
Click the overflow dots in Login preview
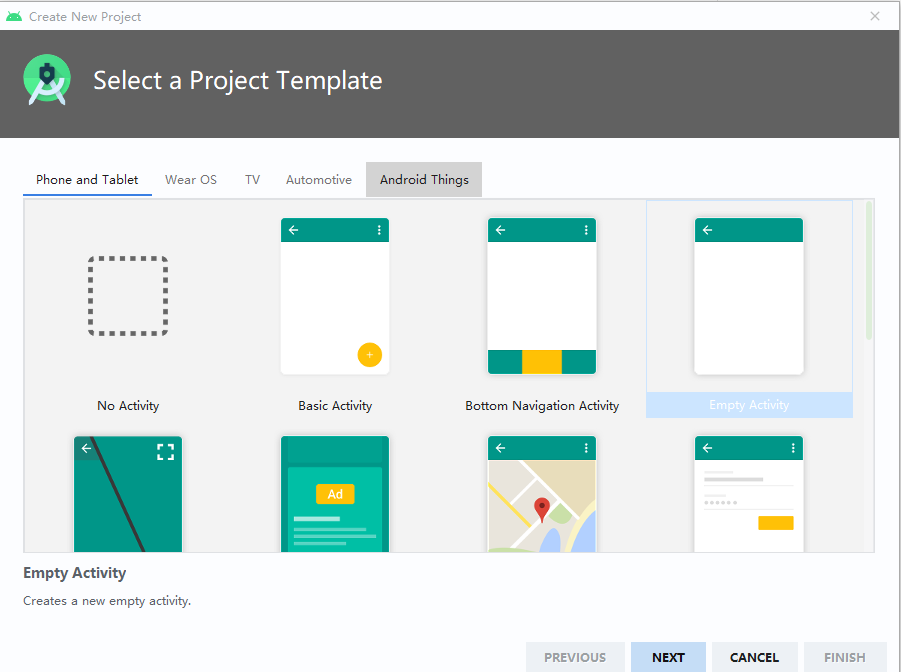click(x=792, y=448)
